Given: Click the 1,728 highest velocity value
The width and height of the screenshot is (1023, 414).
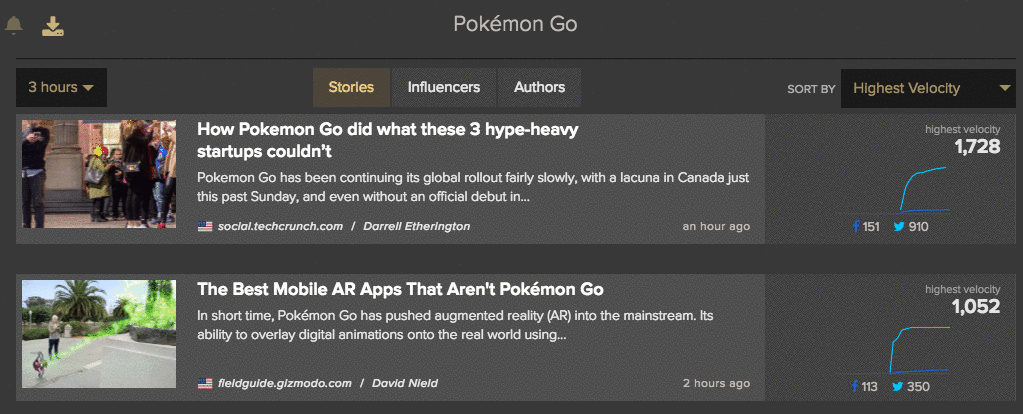Looking at the screenshot, I should pos(977,147).
